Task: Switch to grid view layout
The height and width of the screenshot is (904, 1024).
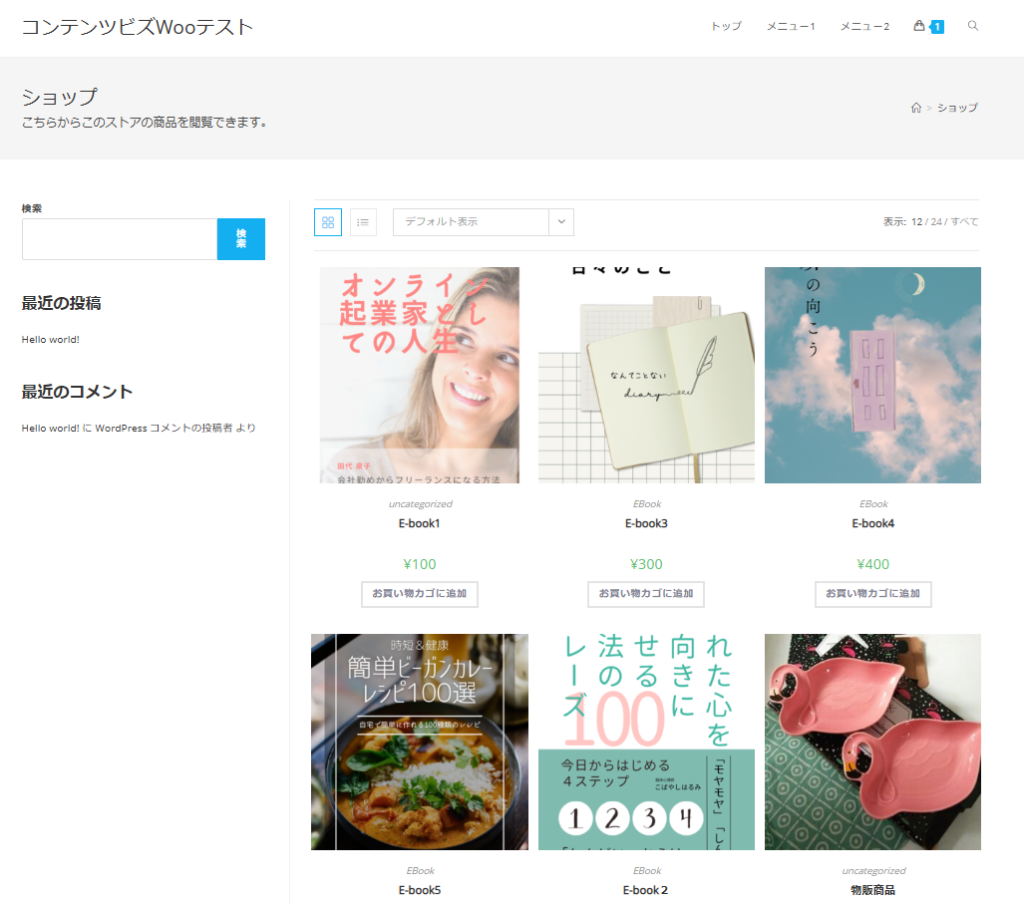Action: pos(328,222)
